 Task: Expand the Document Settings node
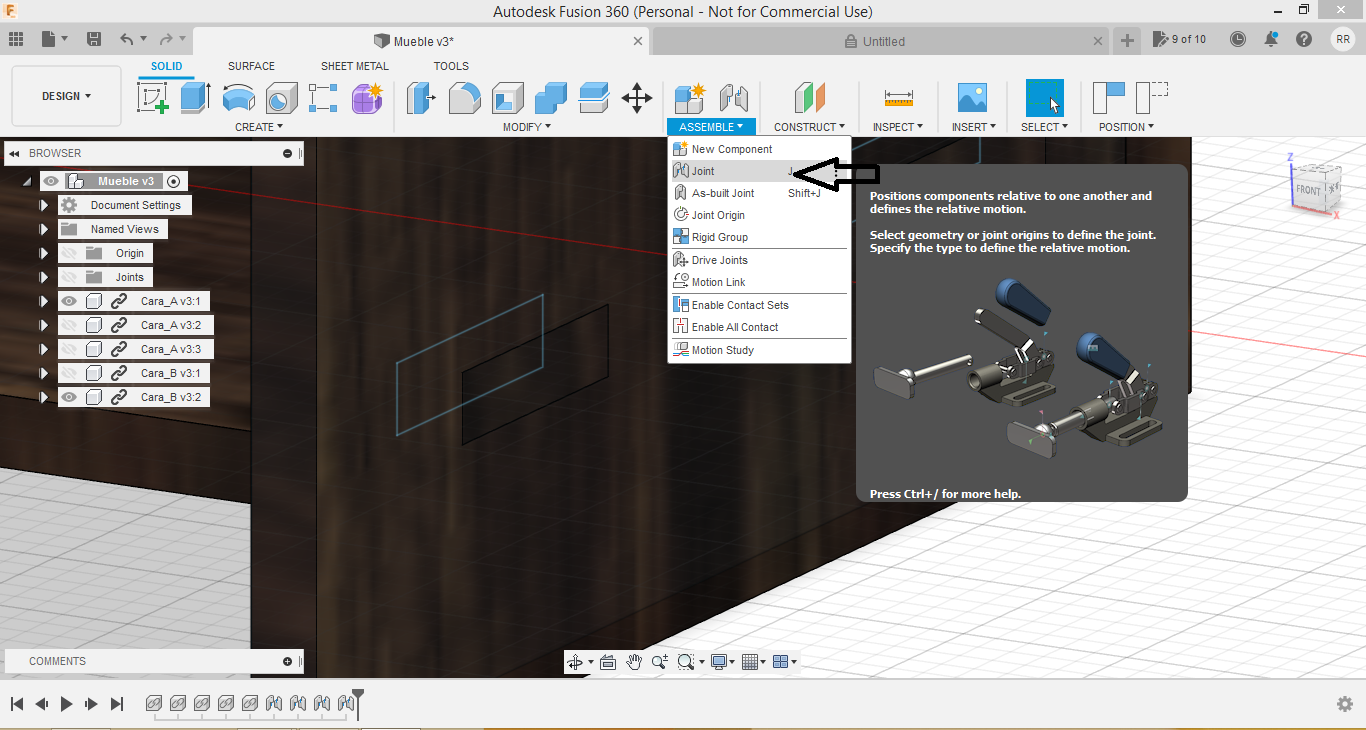(x=43, y=205)
